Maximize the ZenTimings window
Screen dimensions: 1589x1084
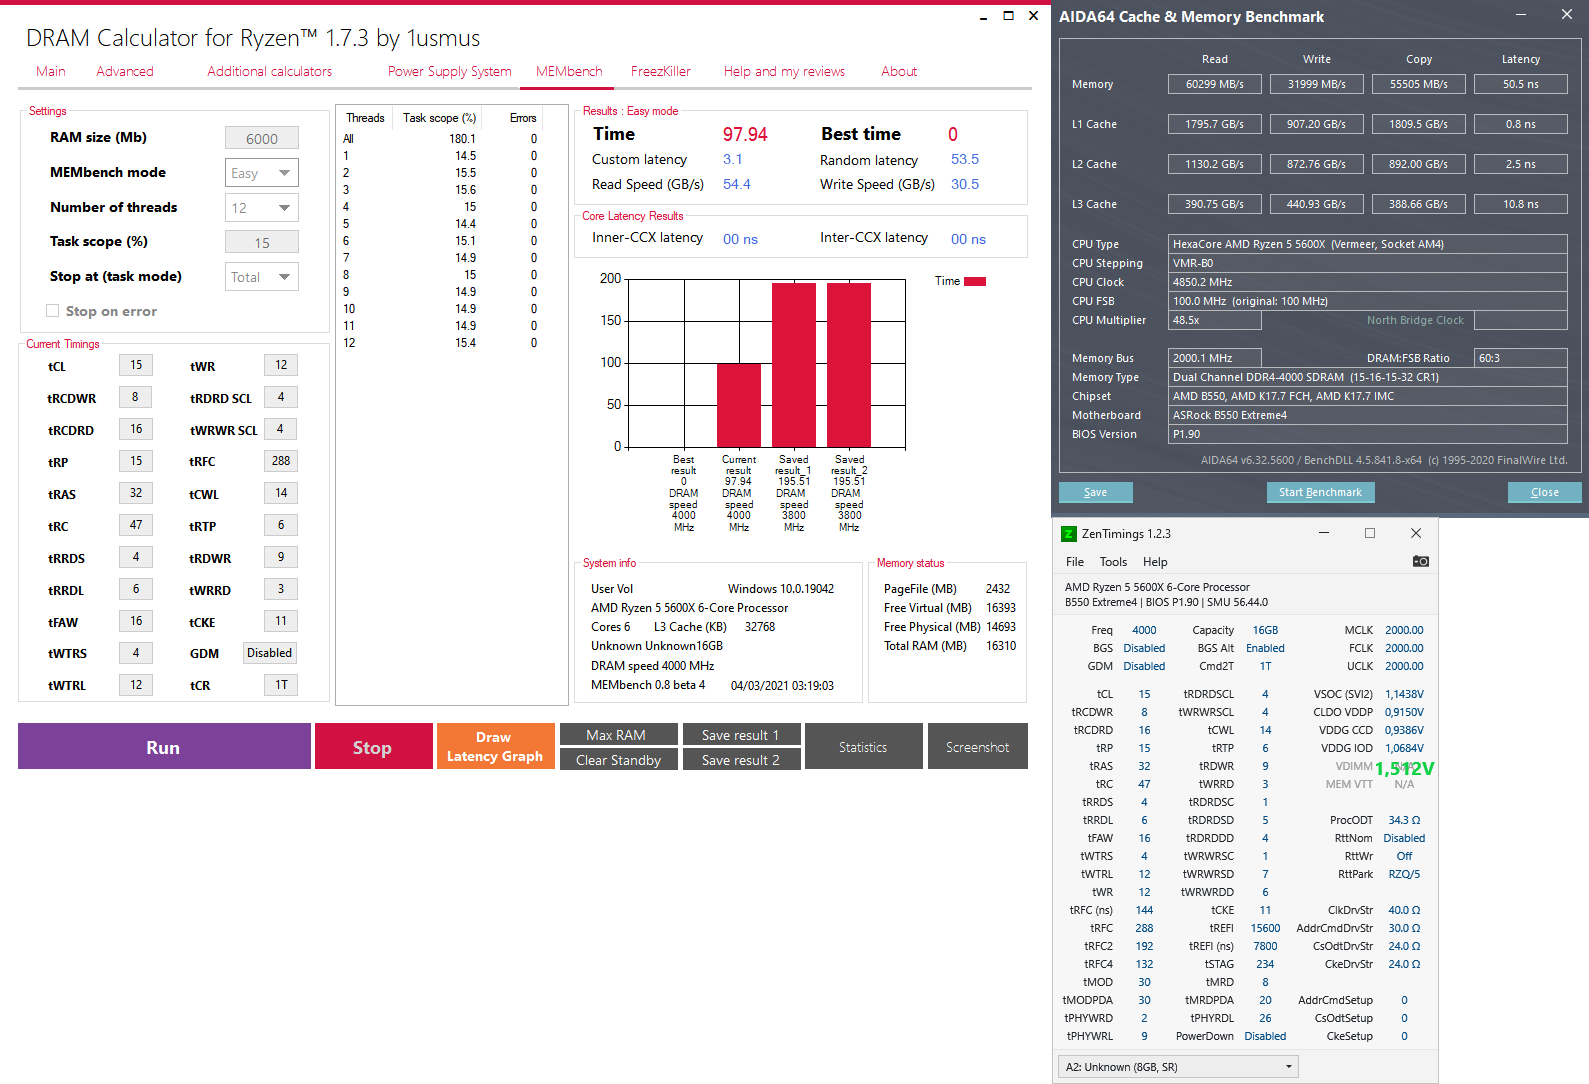(x=1370, y=533)
